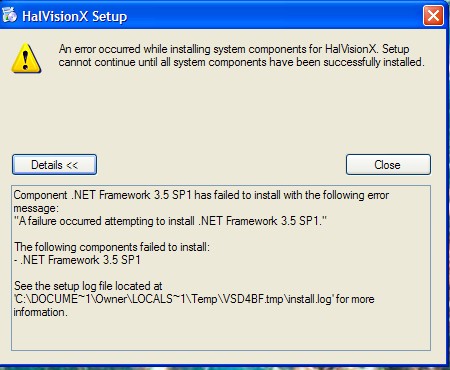Click the empty area at bottom of details box
Viewport: 450px width, 370px height.
pyautogui.click(x=221, y=334)
